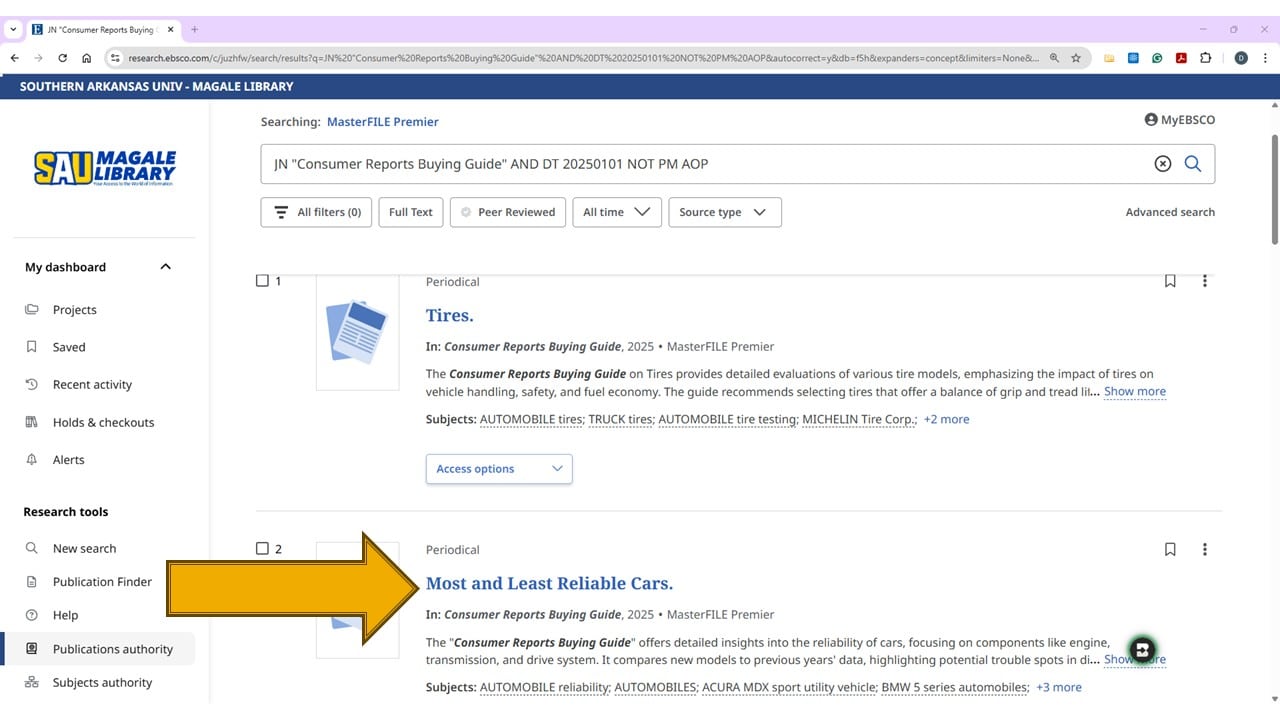Screen dimensions: 1280x720
Task: Open Recent activity in sidebar
Action: pyautogui.click(x=92, y=384)
